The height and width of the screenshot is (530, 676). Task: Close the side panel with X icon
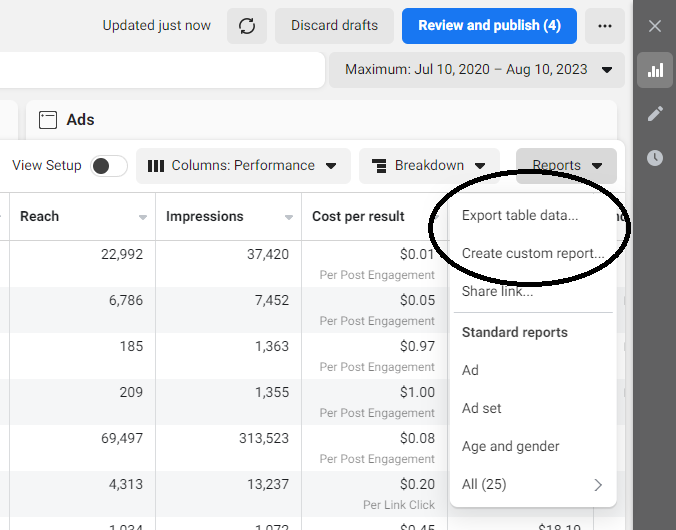[x=655, y=26]
